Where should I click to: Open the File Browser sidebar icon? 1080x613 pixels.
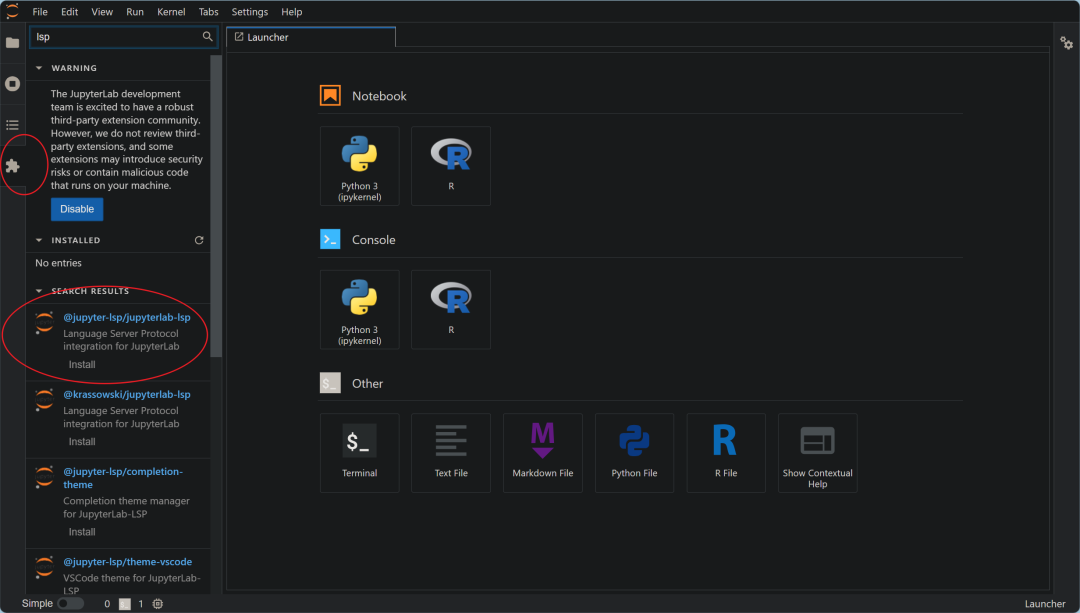pos(12,43)
